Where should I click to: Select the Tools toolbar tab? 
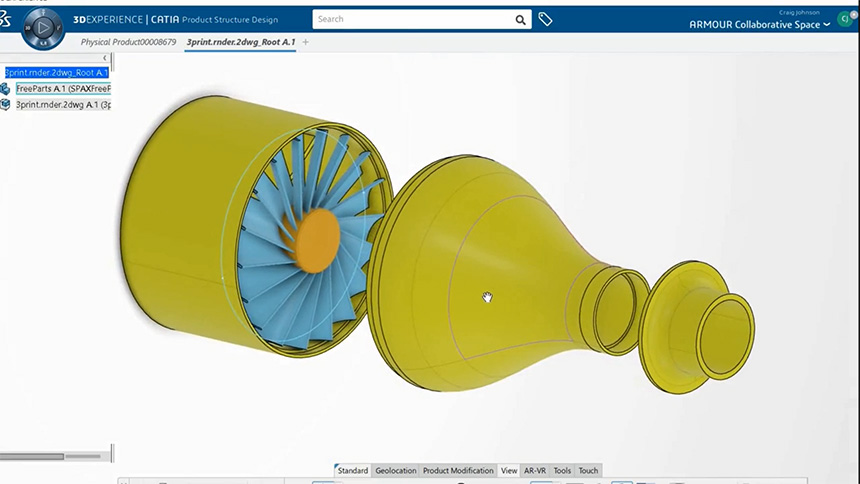point(562,471)
